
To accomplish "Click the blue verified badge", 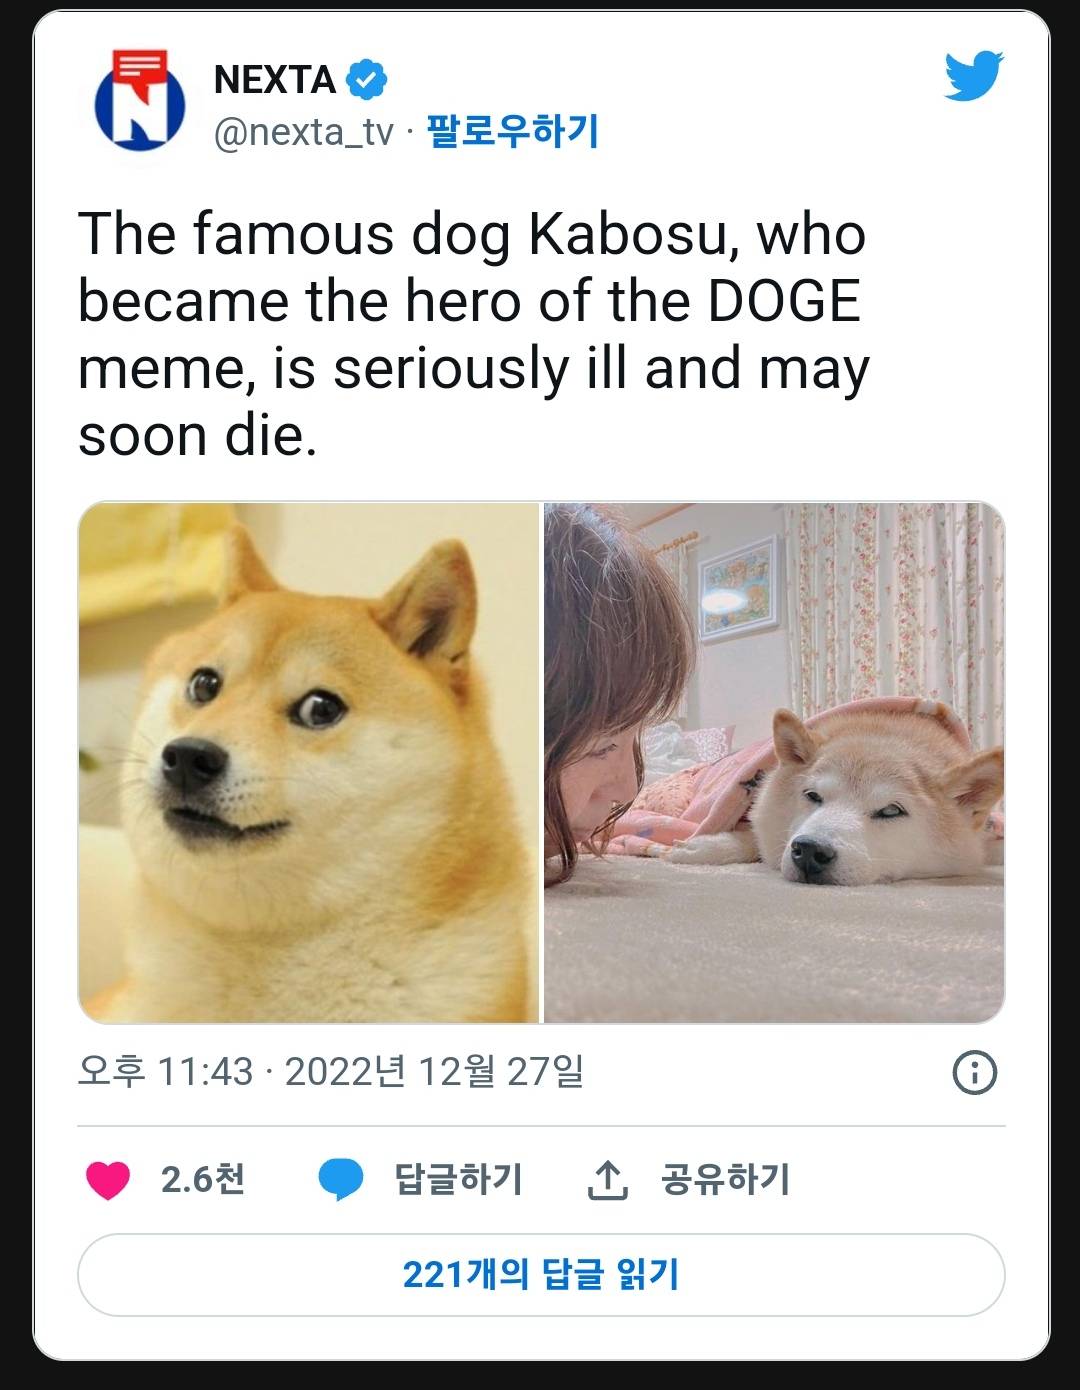I will [x=366, y=79].
